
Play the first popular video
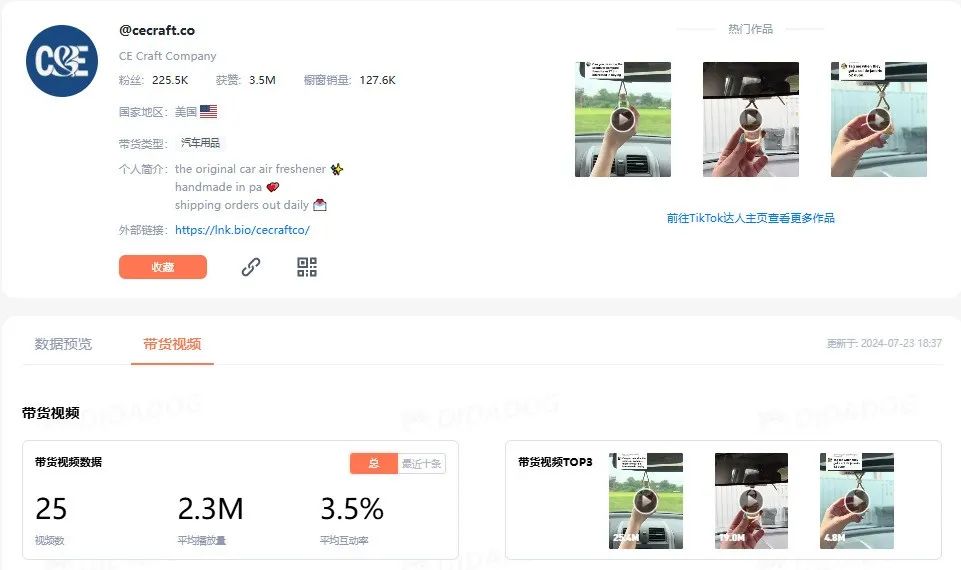623,120
